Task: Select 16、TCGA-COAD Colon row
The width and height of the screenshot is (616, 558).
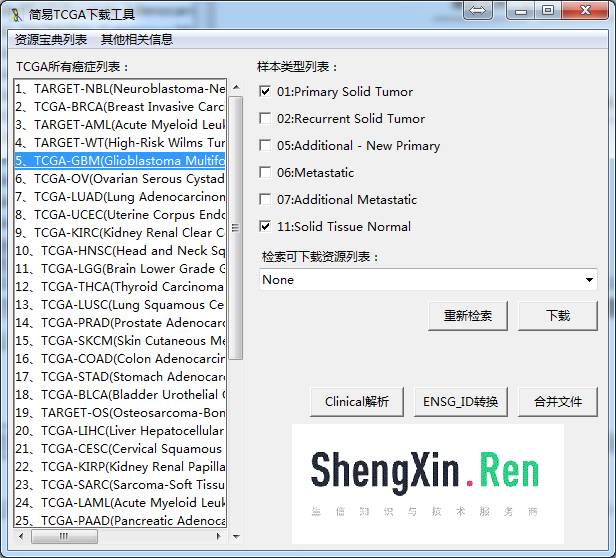Action: coord(120,359)
